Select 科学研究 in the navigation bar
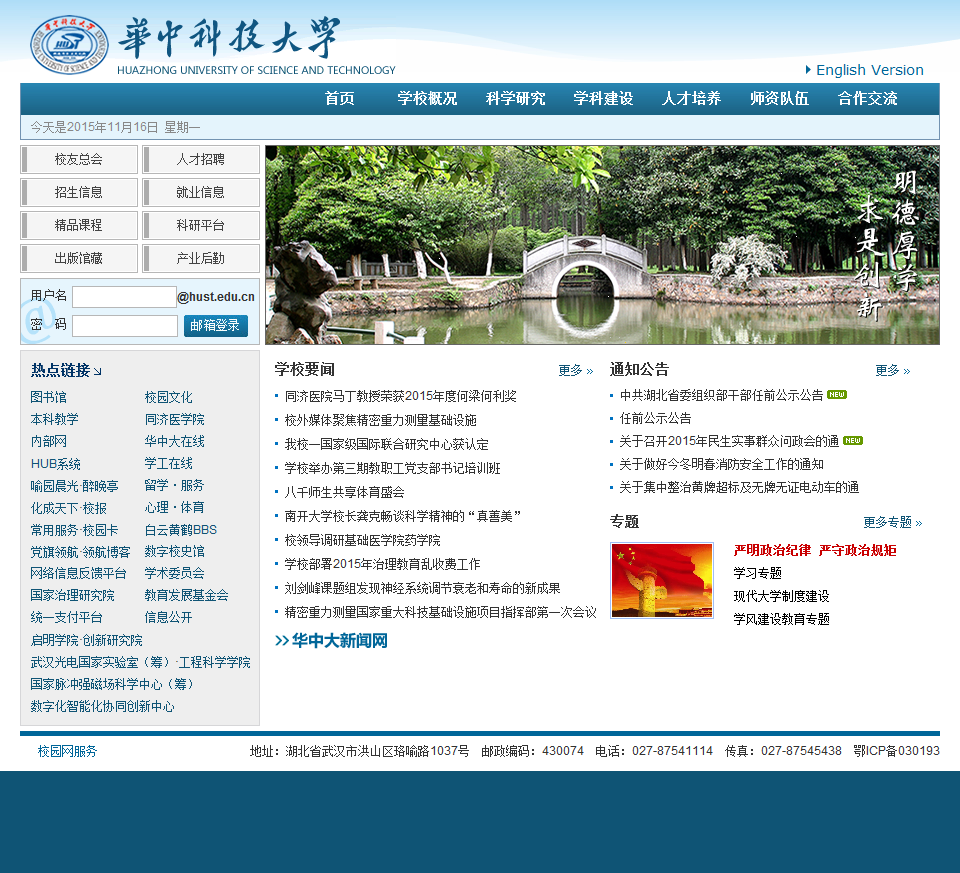This screenshot has height=873, width=960. (515, 99)
